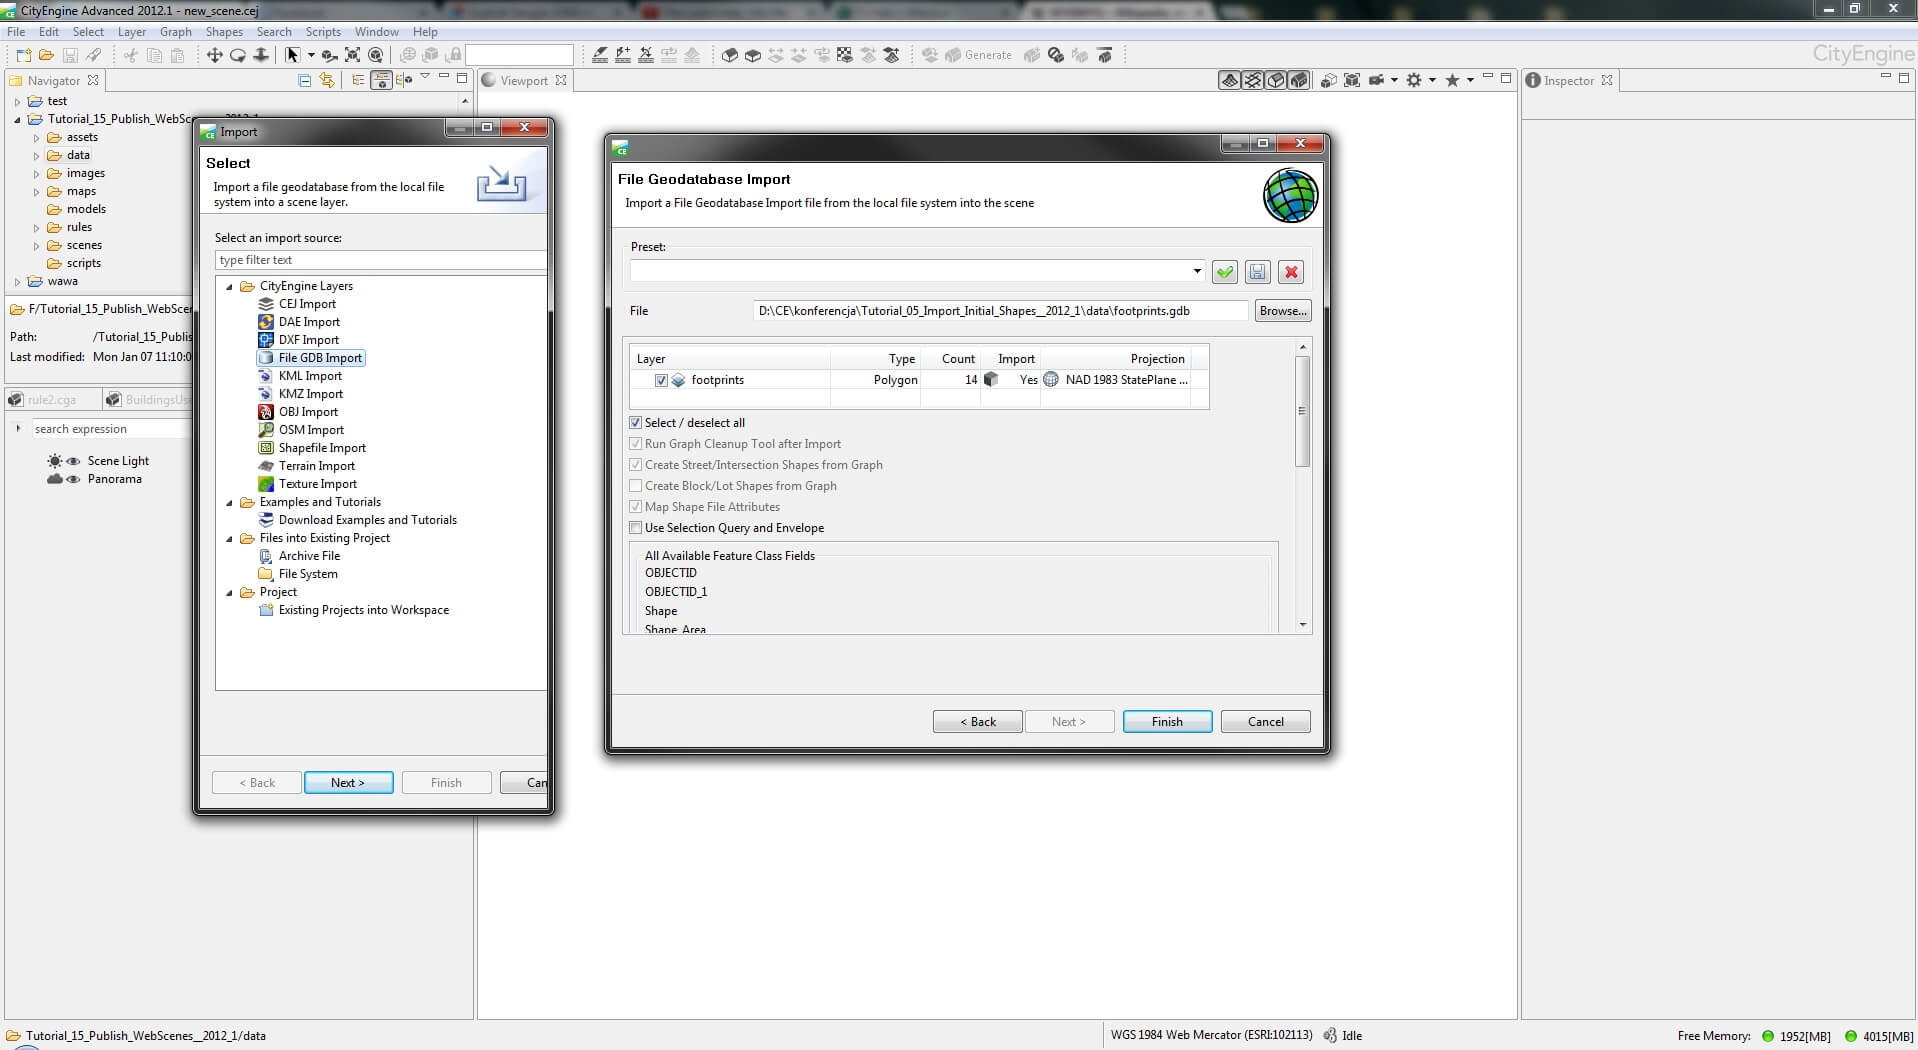Open the Layer menu
1918x1050 pixels.
pos(132,32)
